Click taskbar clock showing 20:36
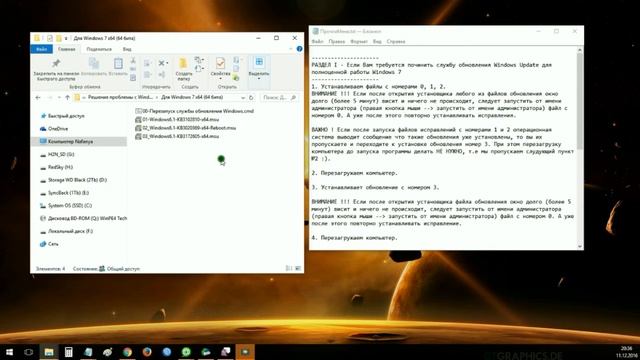Screen dimensions: 640x360 click(626, 352)
